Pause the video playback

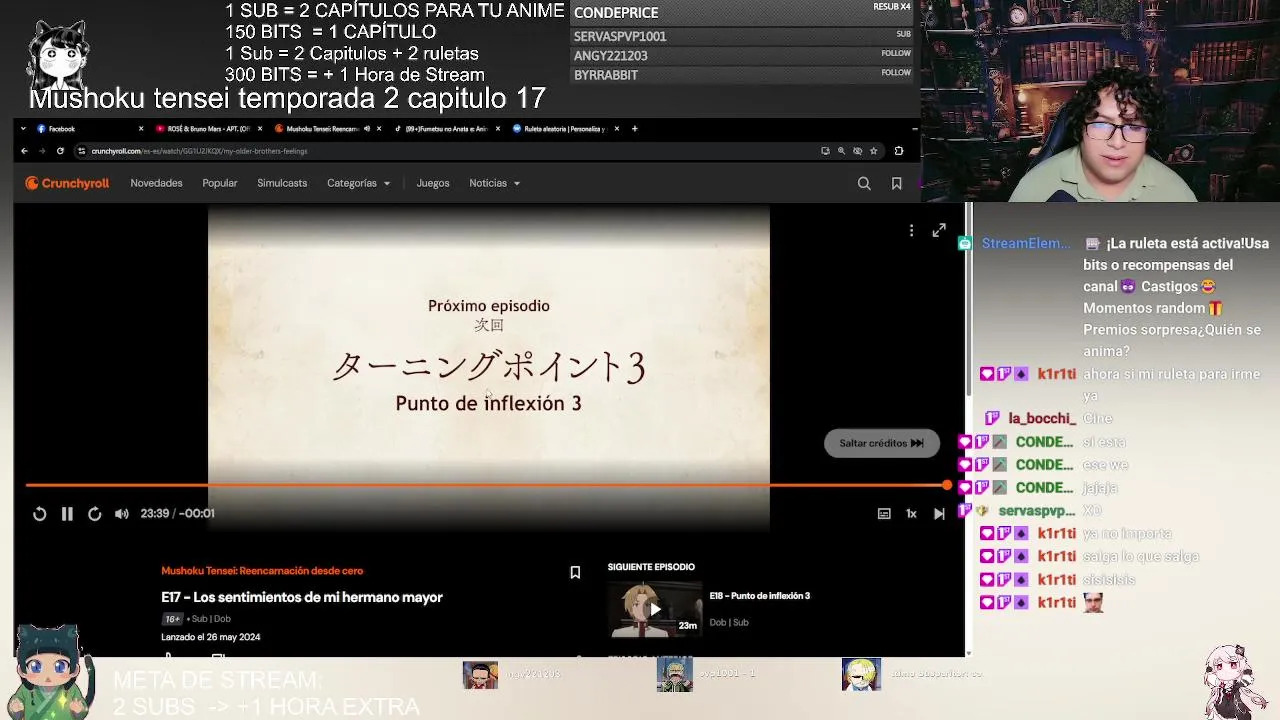(67, 513)
